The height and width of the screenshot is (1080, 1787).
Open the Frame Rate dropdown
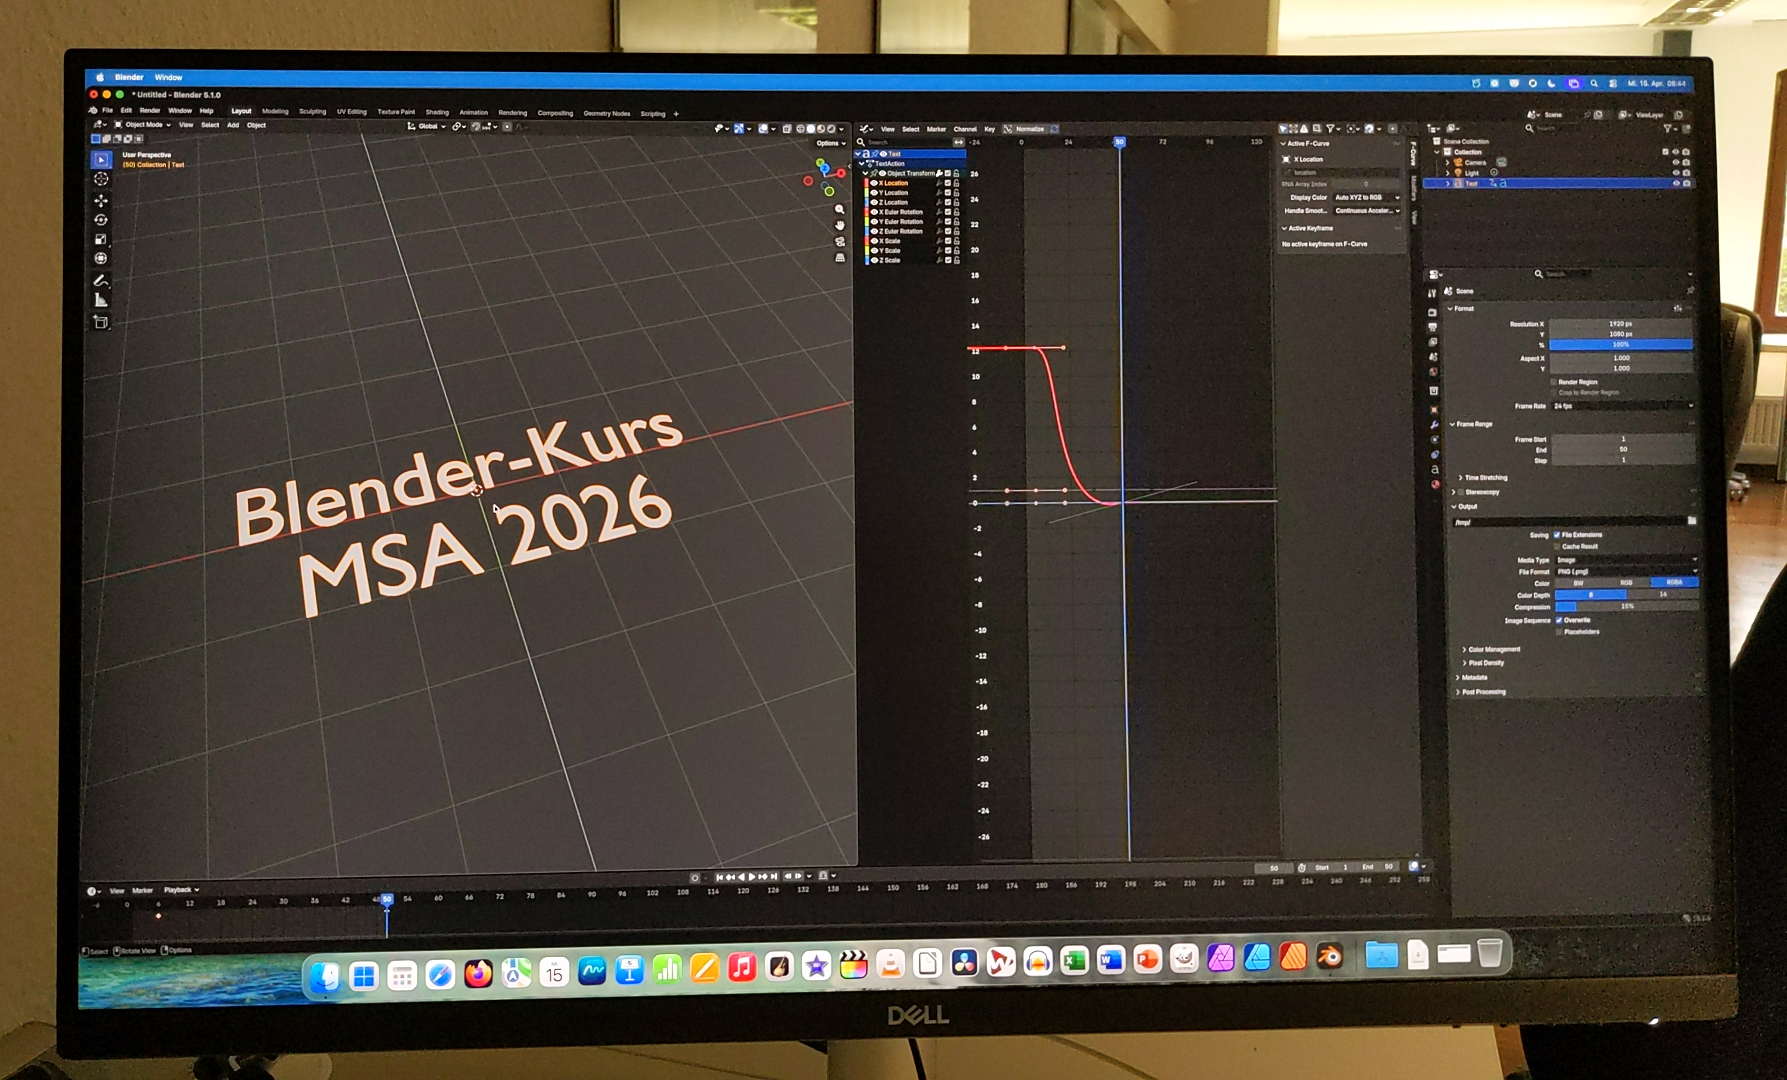(1622, 406)
